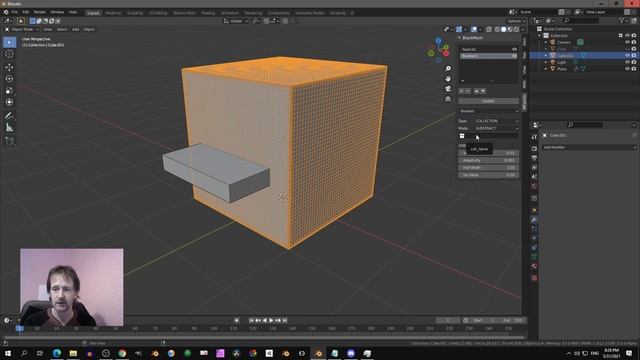Switch to the Modeling workspace tab

[113, 13]
